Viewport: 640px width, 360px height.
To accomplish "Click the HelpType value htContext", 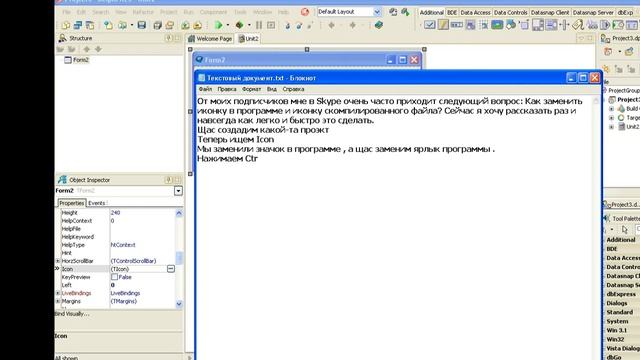I will 123,245.
